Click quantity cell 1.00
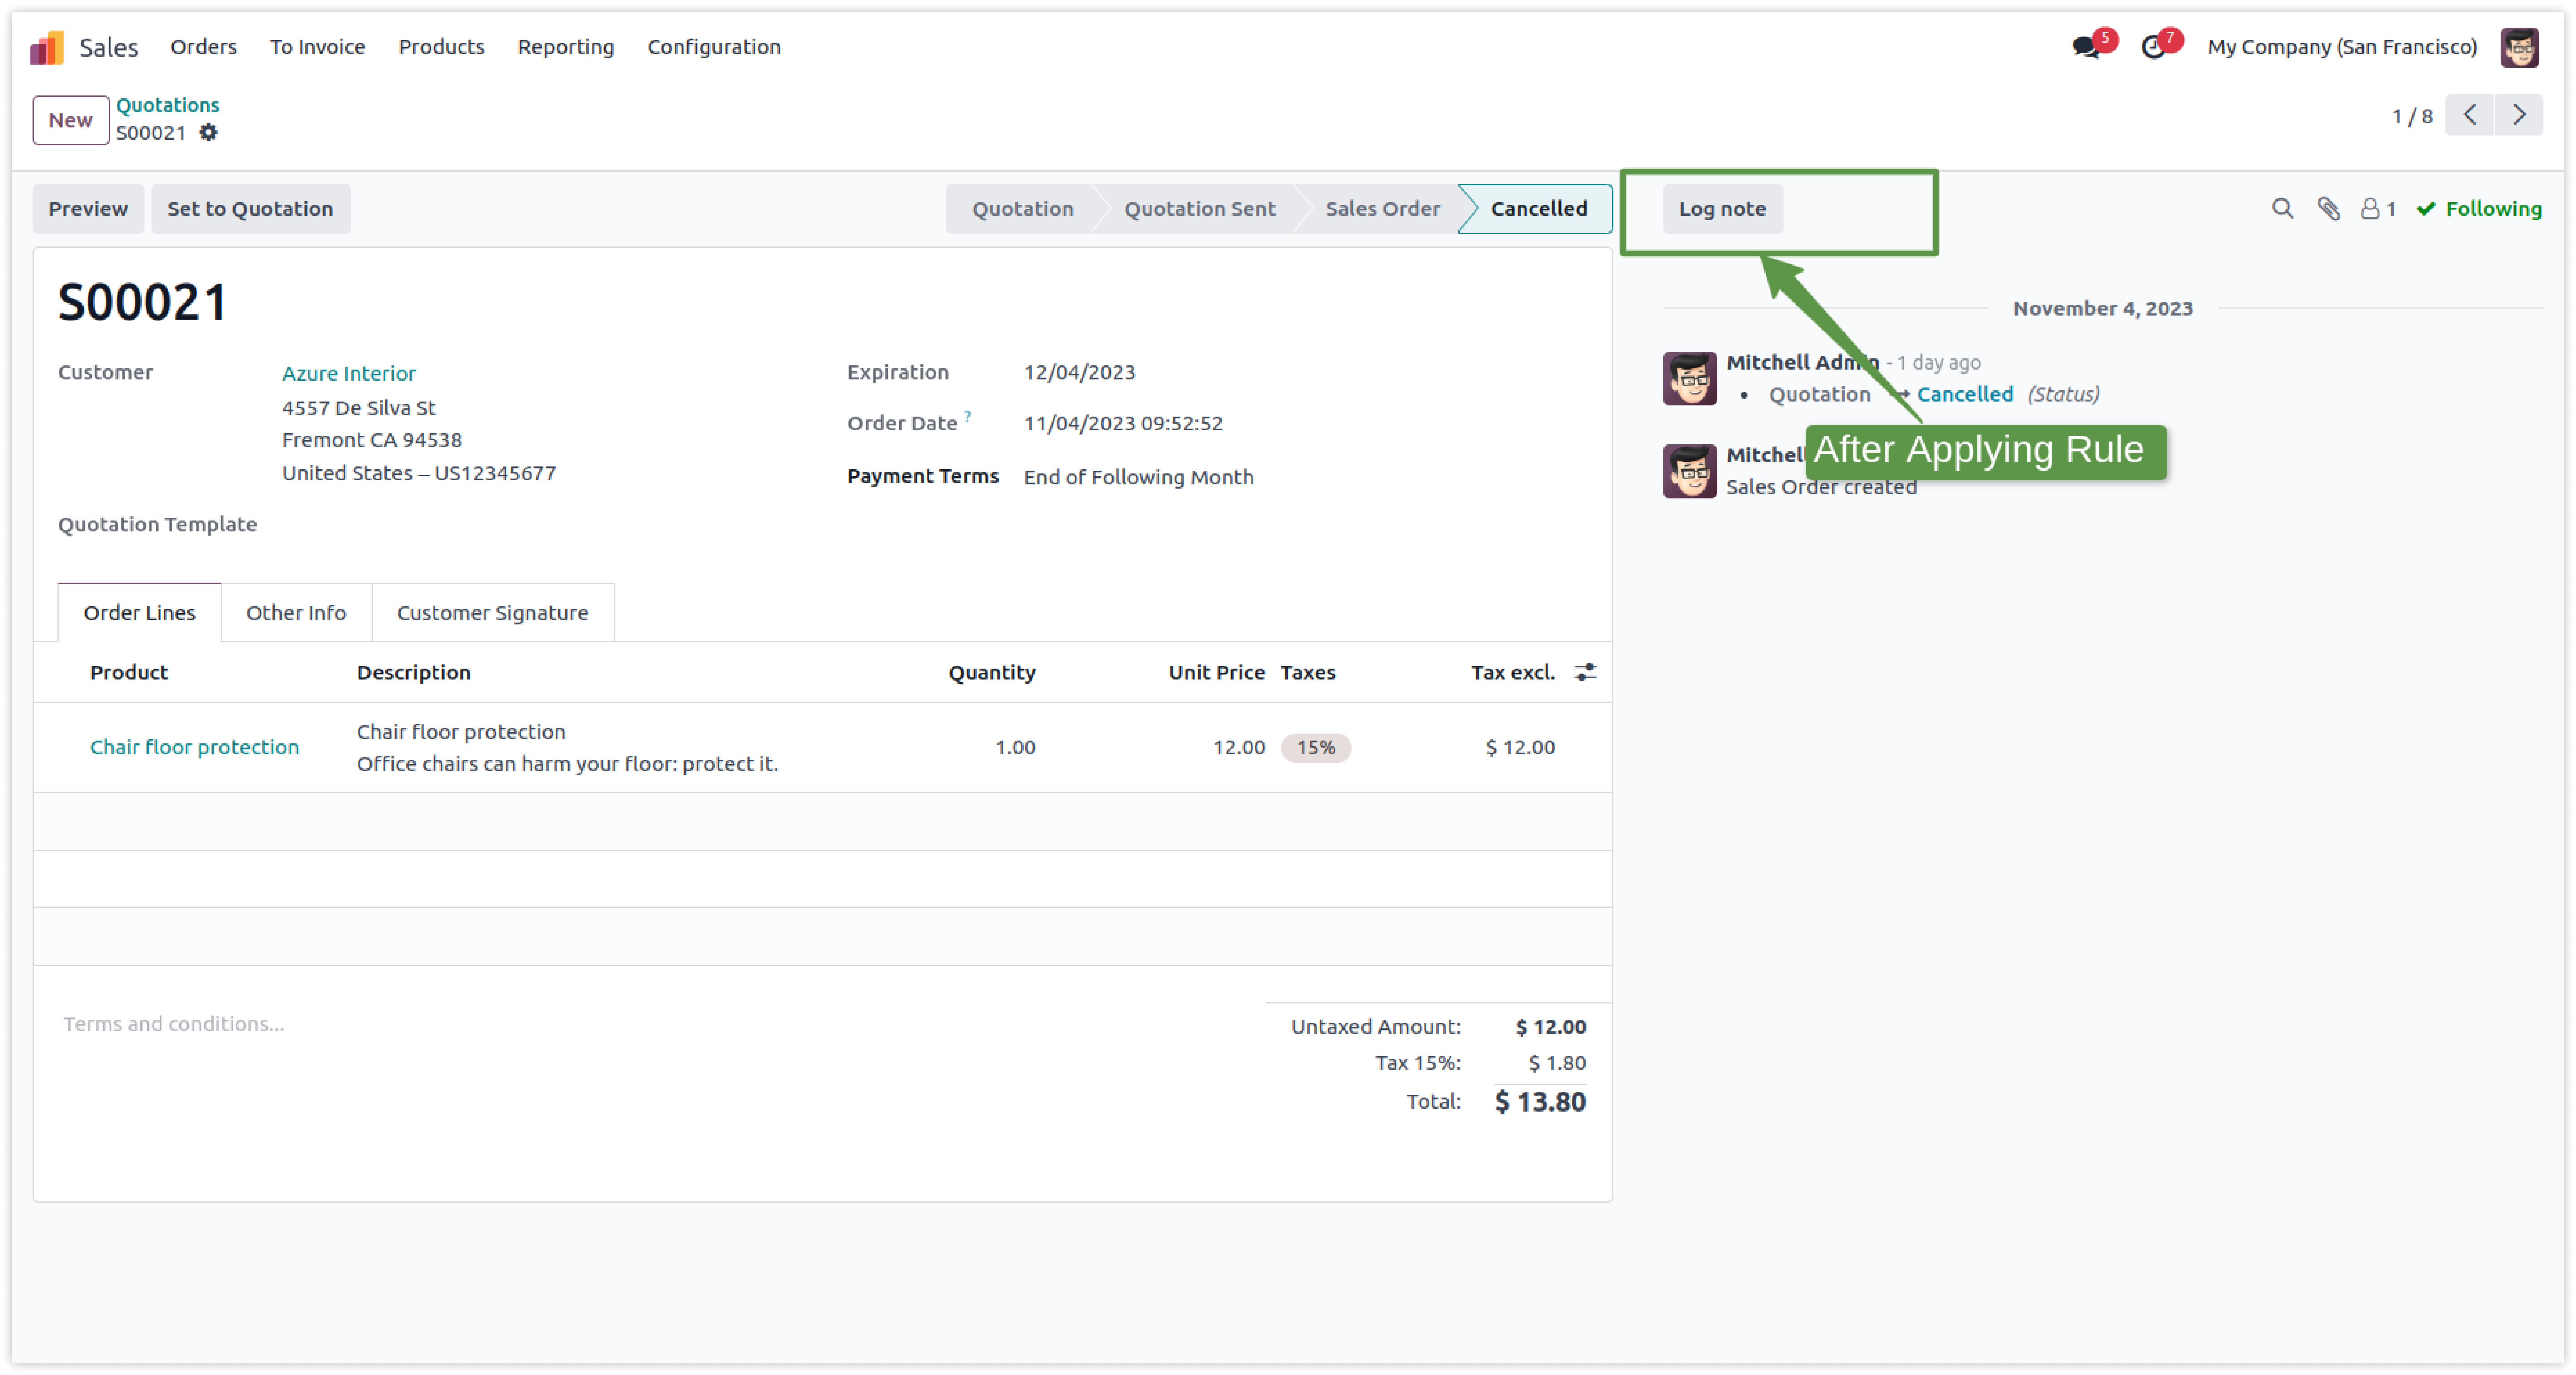The width and height of the screenshot is (2576, 1375). 1015,748
